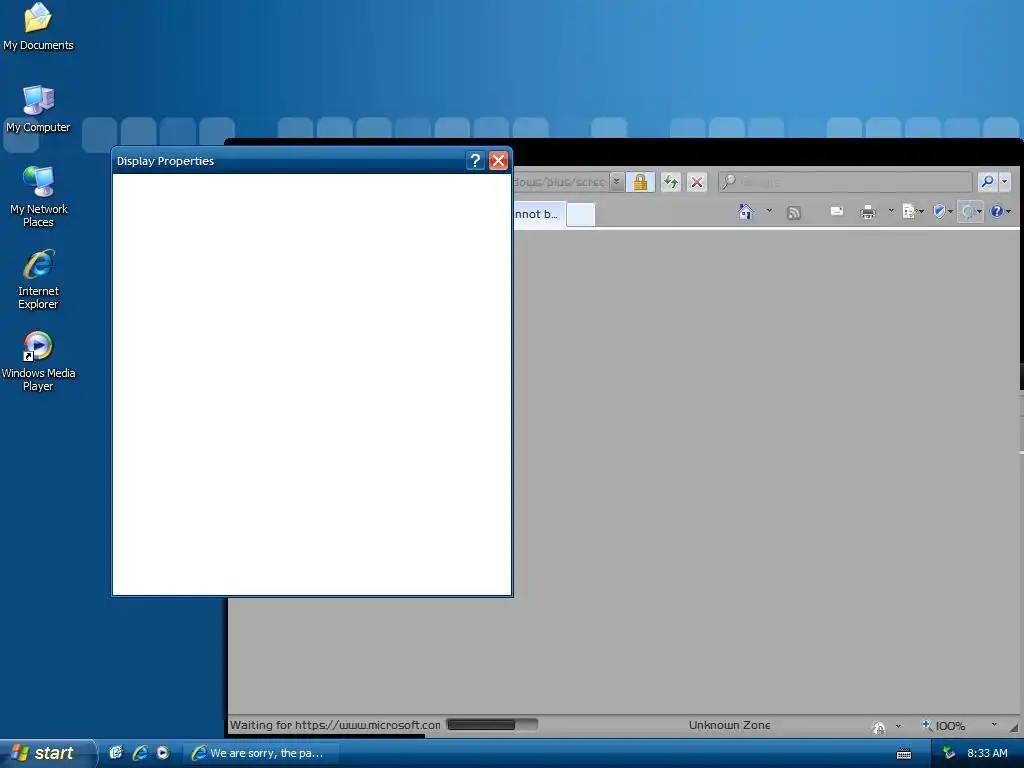Screen dimensions: 1024x768
Task: Click the page loading progress bar
Action: (x=492, y=724)
